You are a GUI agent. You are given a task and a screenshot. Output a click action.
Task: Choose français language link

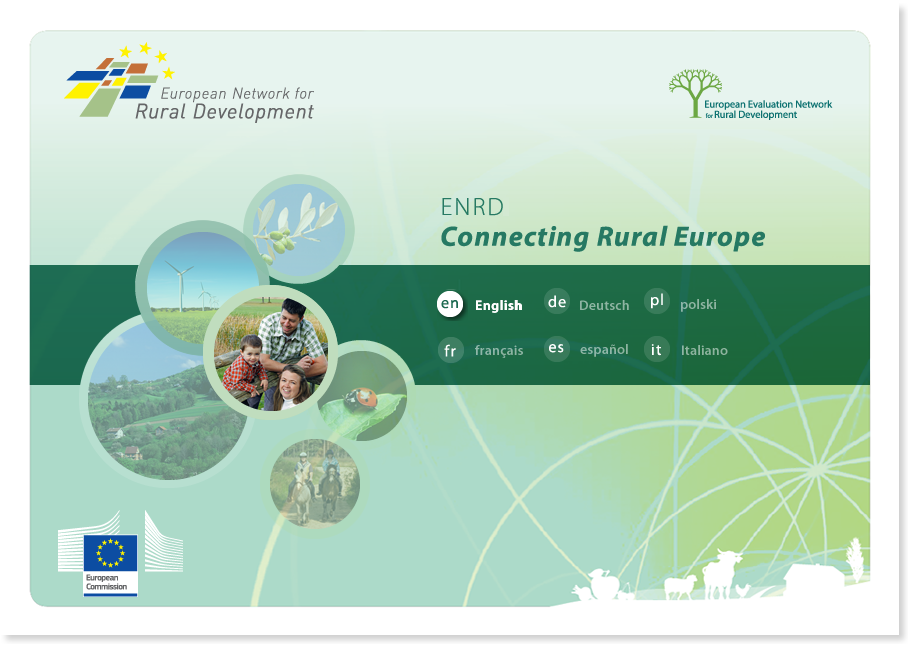click(499, 350)
